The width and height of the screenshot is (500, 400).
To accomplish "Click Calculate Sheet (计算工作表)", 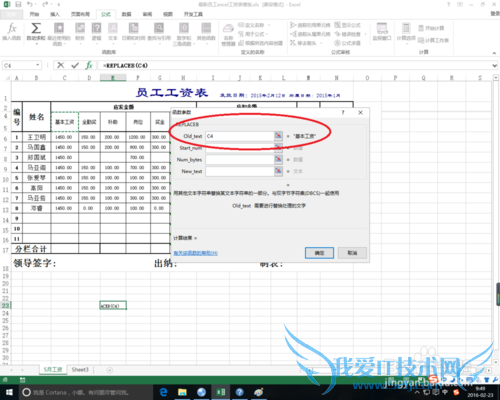I will pyautogui.click(x=433, y=40).
